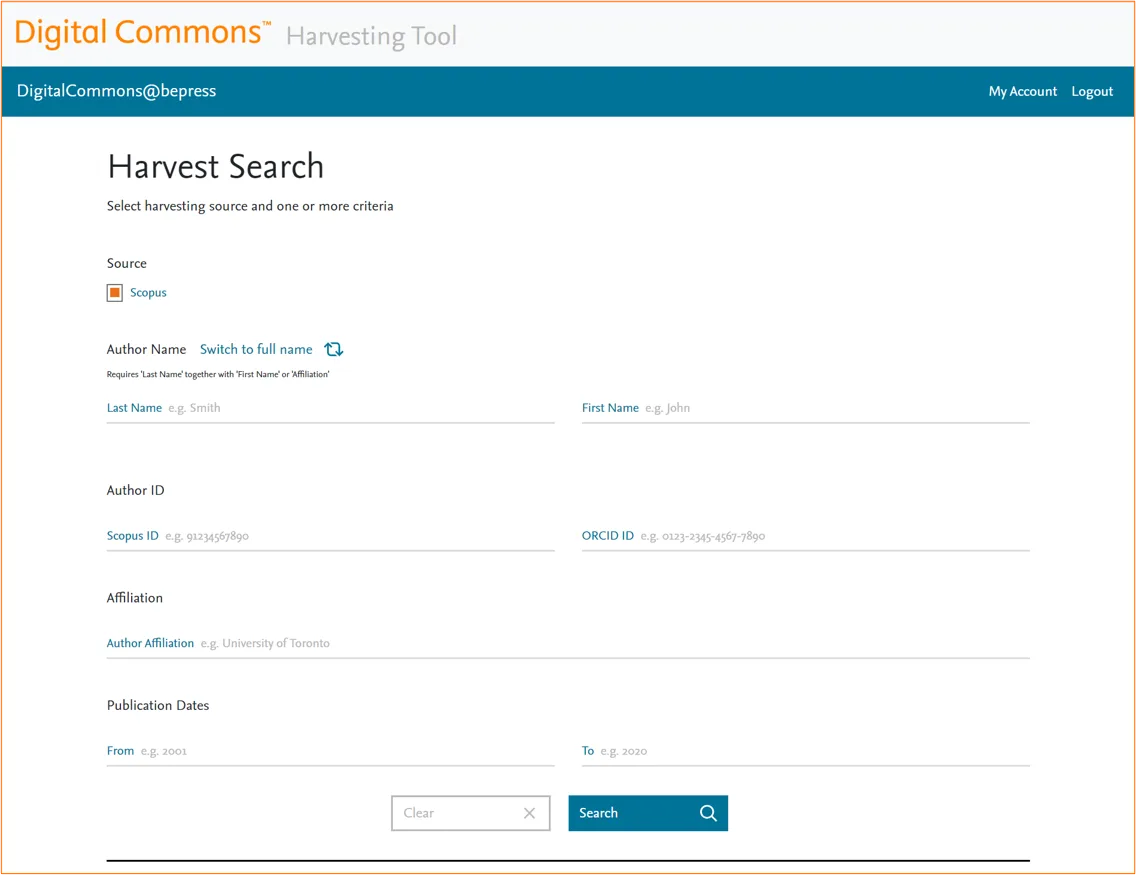Click the X icon in Clear button
The width and height of the screenshot is (1136, 875).
coord(530,813)
